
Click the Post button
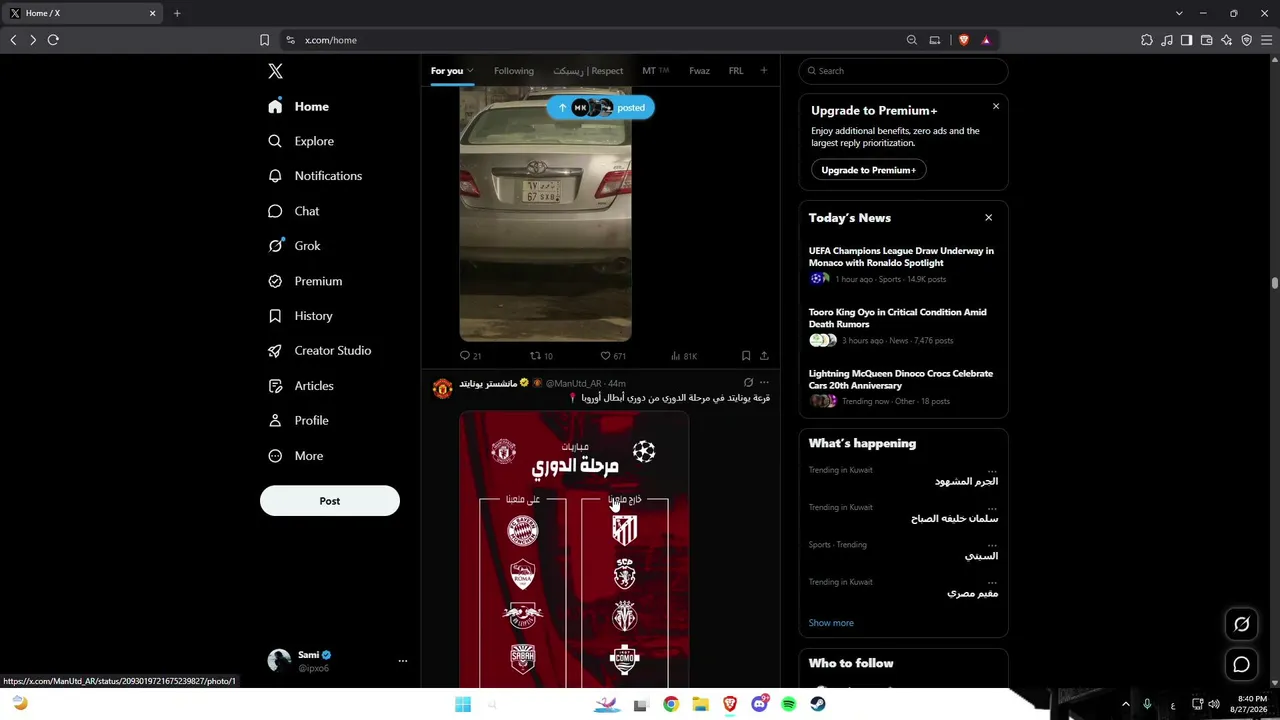pos(330,501)
